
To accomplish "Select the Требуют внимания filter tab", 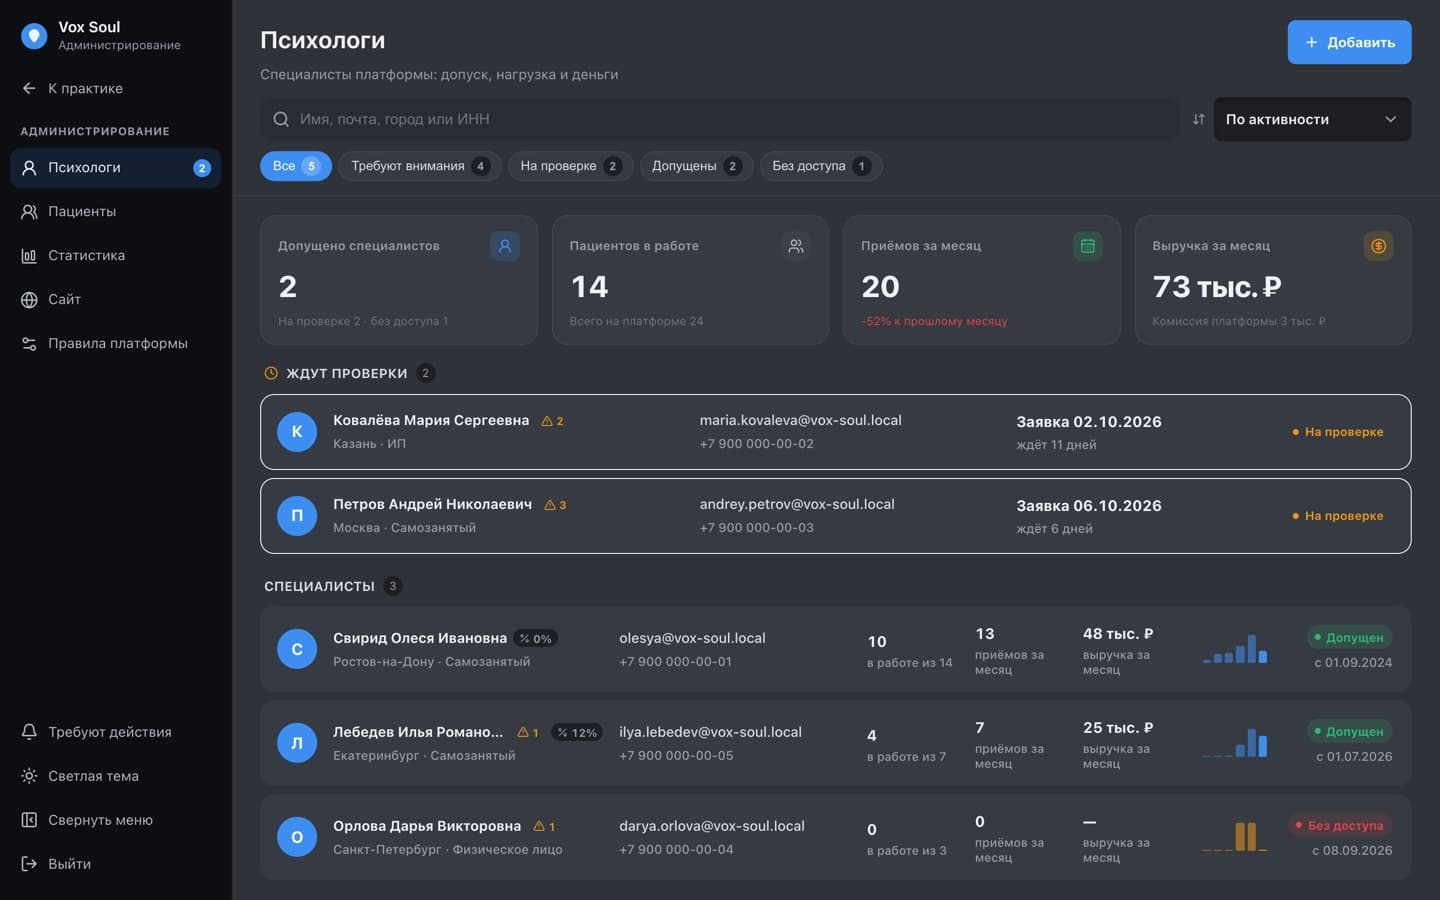I will click(x=421, y=166).
